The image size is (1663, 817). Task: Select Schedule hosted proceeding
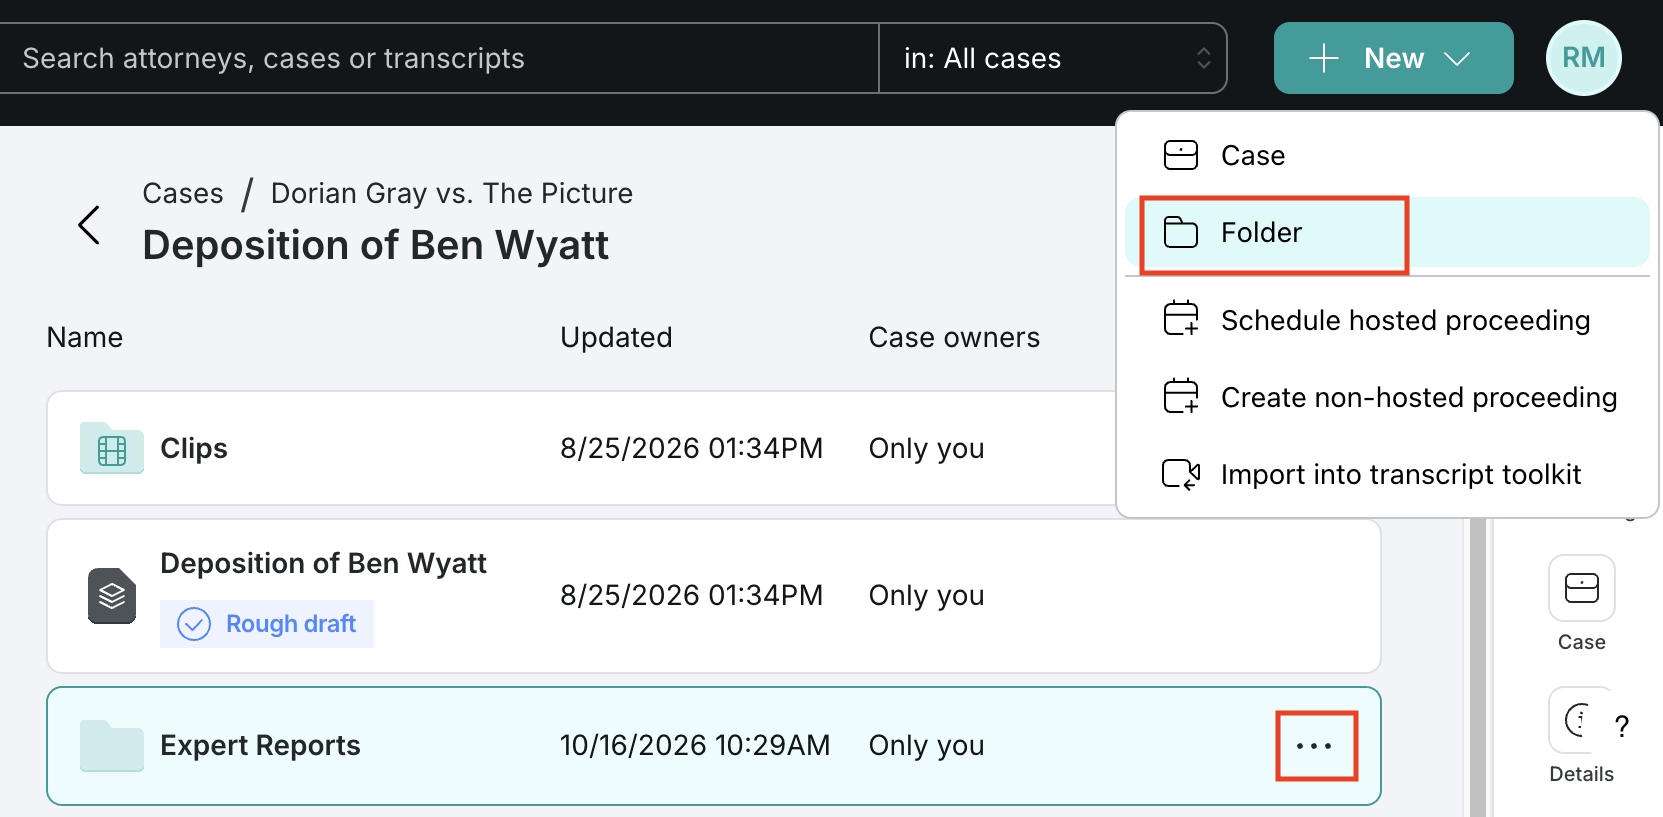1387,320
